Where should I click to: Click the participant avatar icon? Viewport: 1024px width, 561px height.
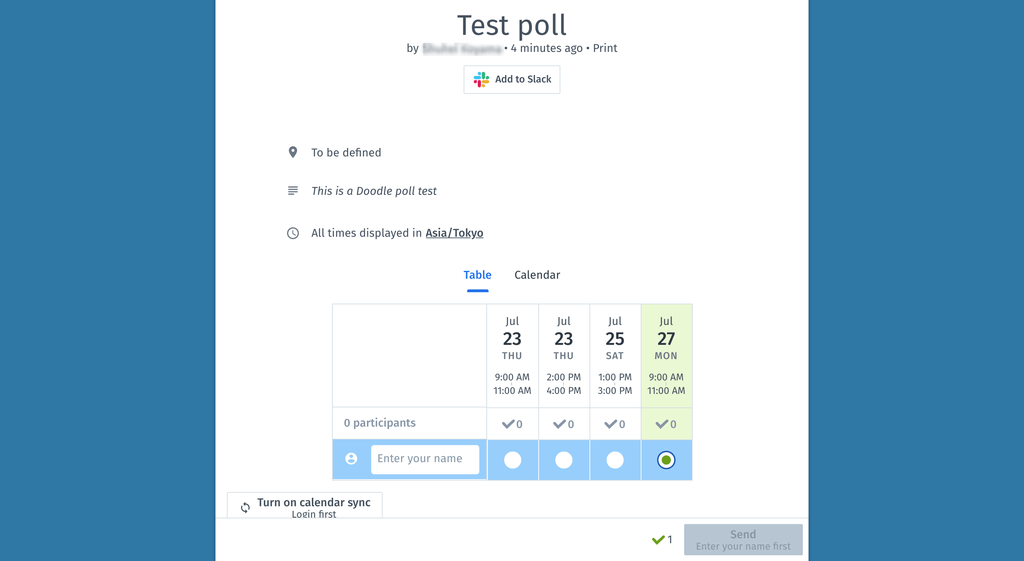(351, 458)
